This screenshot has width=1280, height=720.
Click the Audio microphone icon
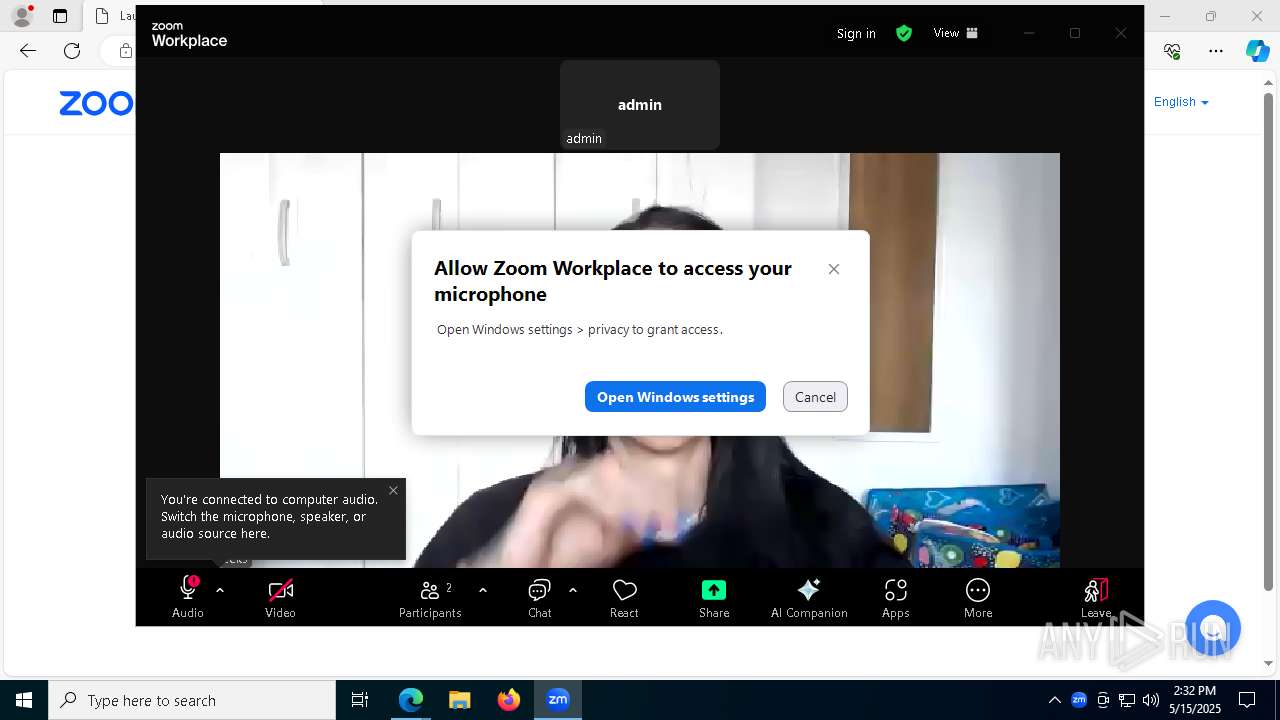pos(188,590)
